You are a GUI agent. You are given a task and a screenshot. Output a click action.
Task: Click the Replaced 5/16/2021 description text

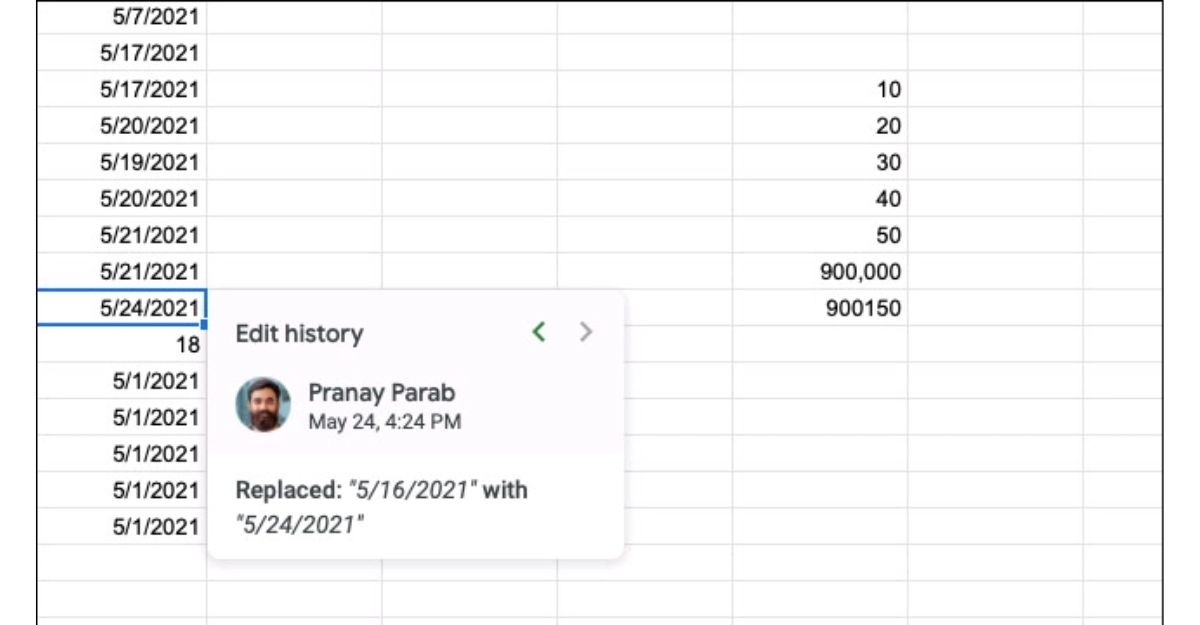coord(381,507)
